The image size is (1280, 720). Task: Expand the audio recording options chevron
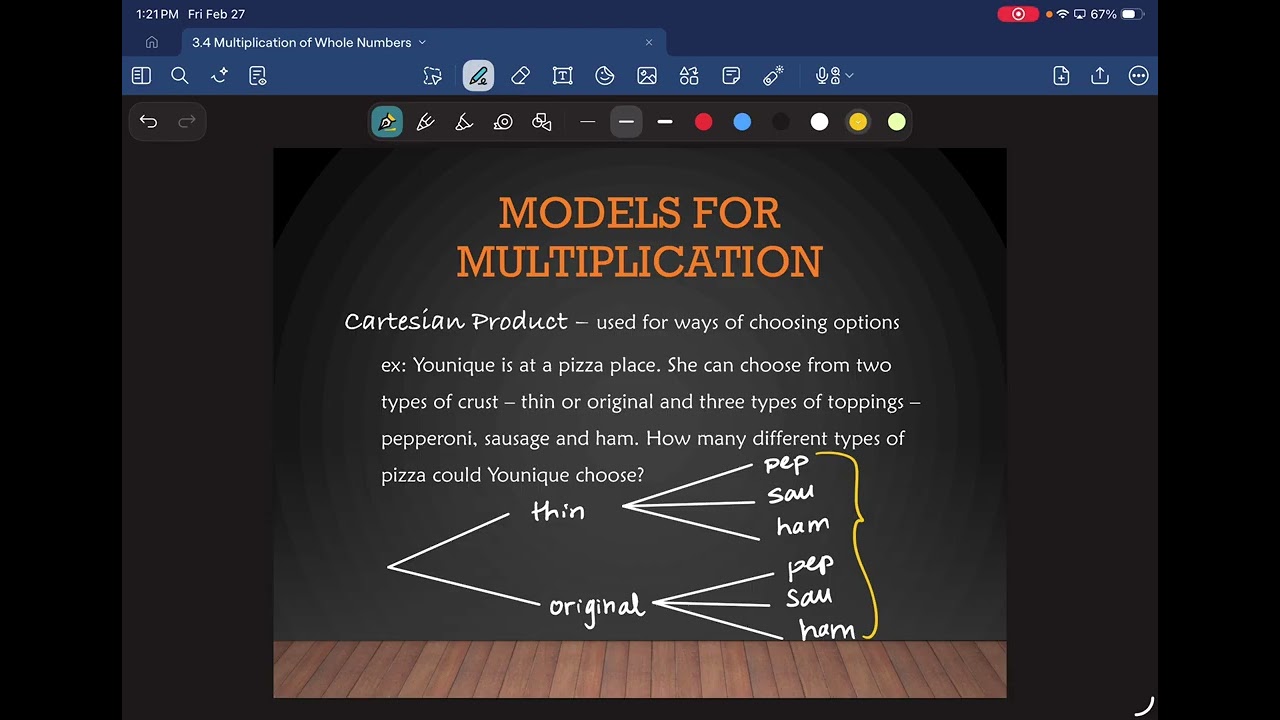click(x=850, y=76)
